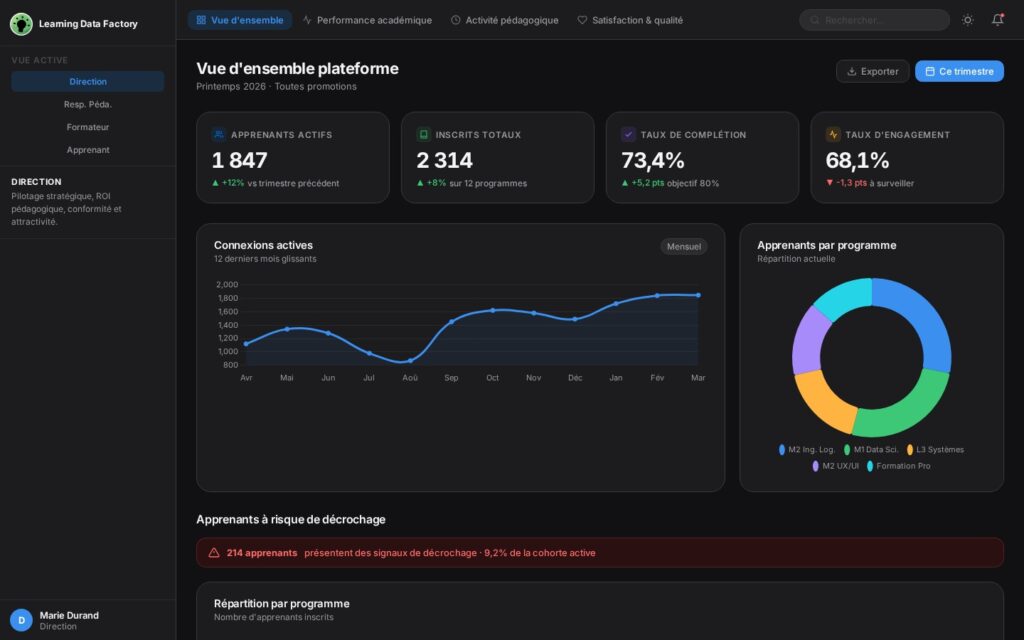Open the Satisfaction & qualité tab

[x=630, y=19]
